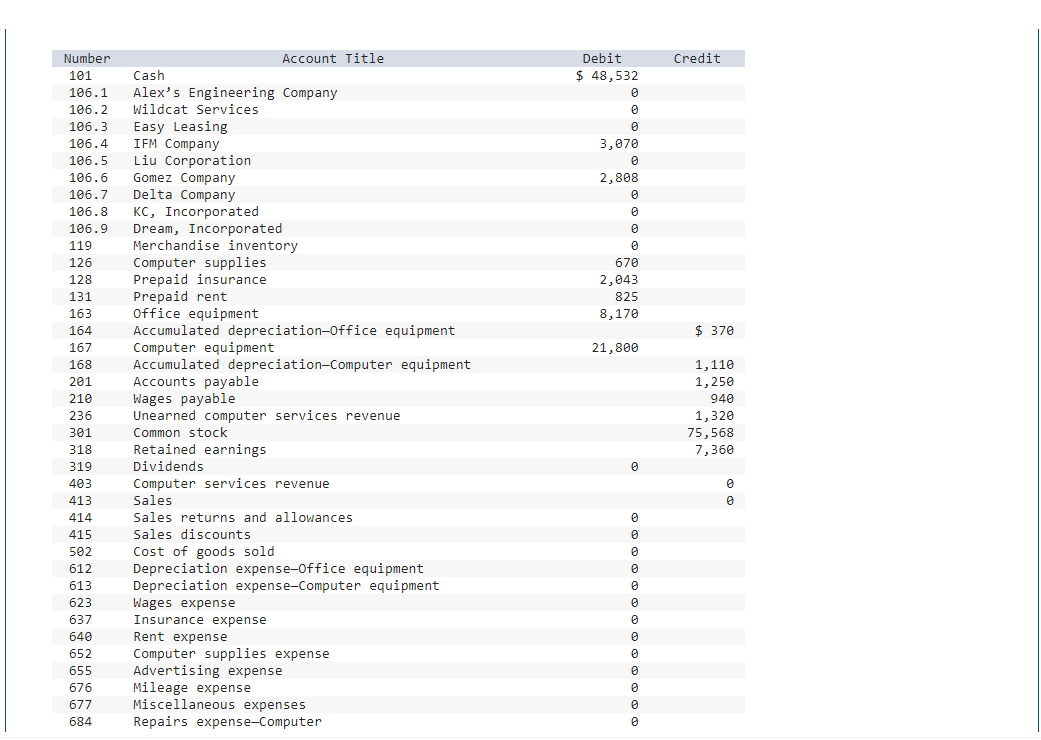Click account number 106.4

pos(88,143)
